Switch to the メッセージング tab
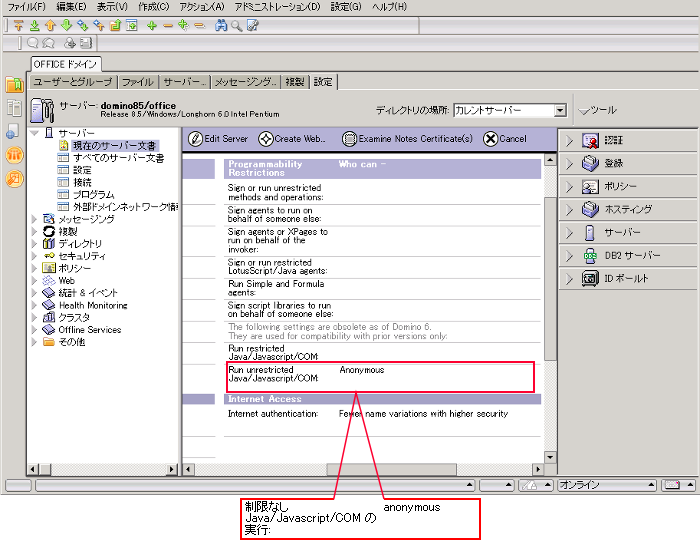The image size is (700, 545). coord(245,82)
